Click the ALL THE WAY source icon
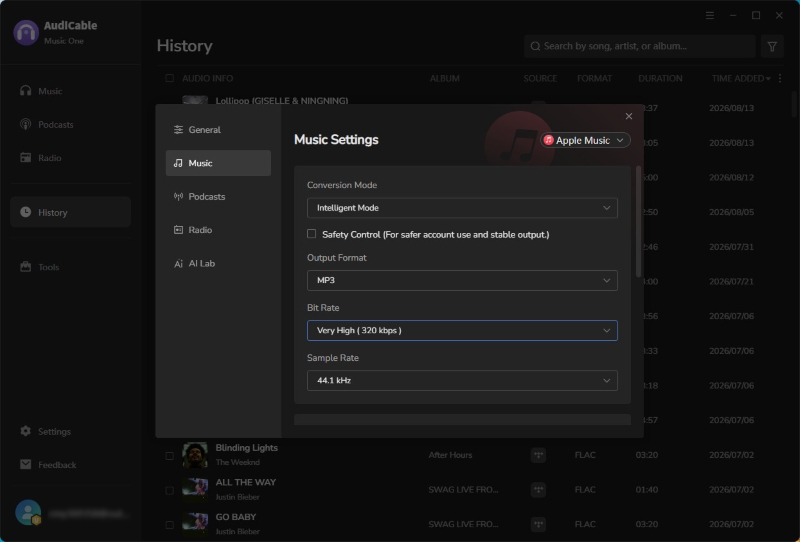 538,489
